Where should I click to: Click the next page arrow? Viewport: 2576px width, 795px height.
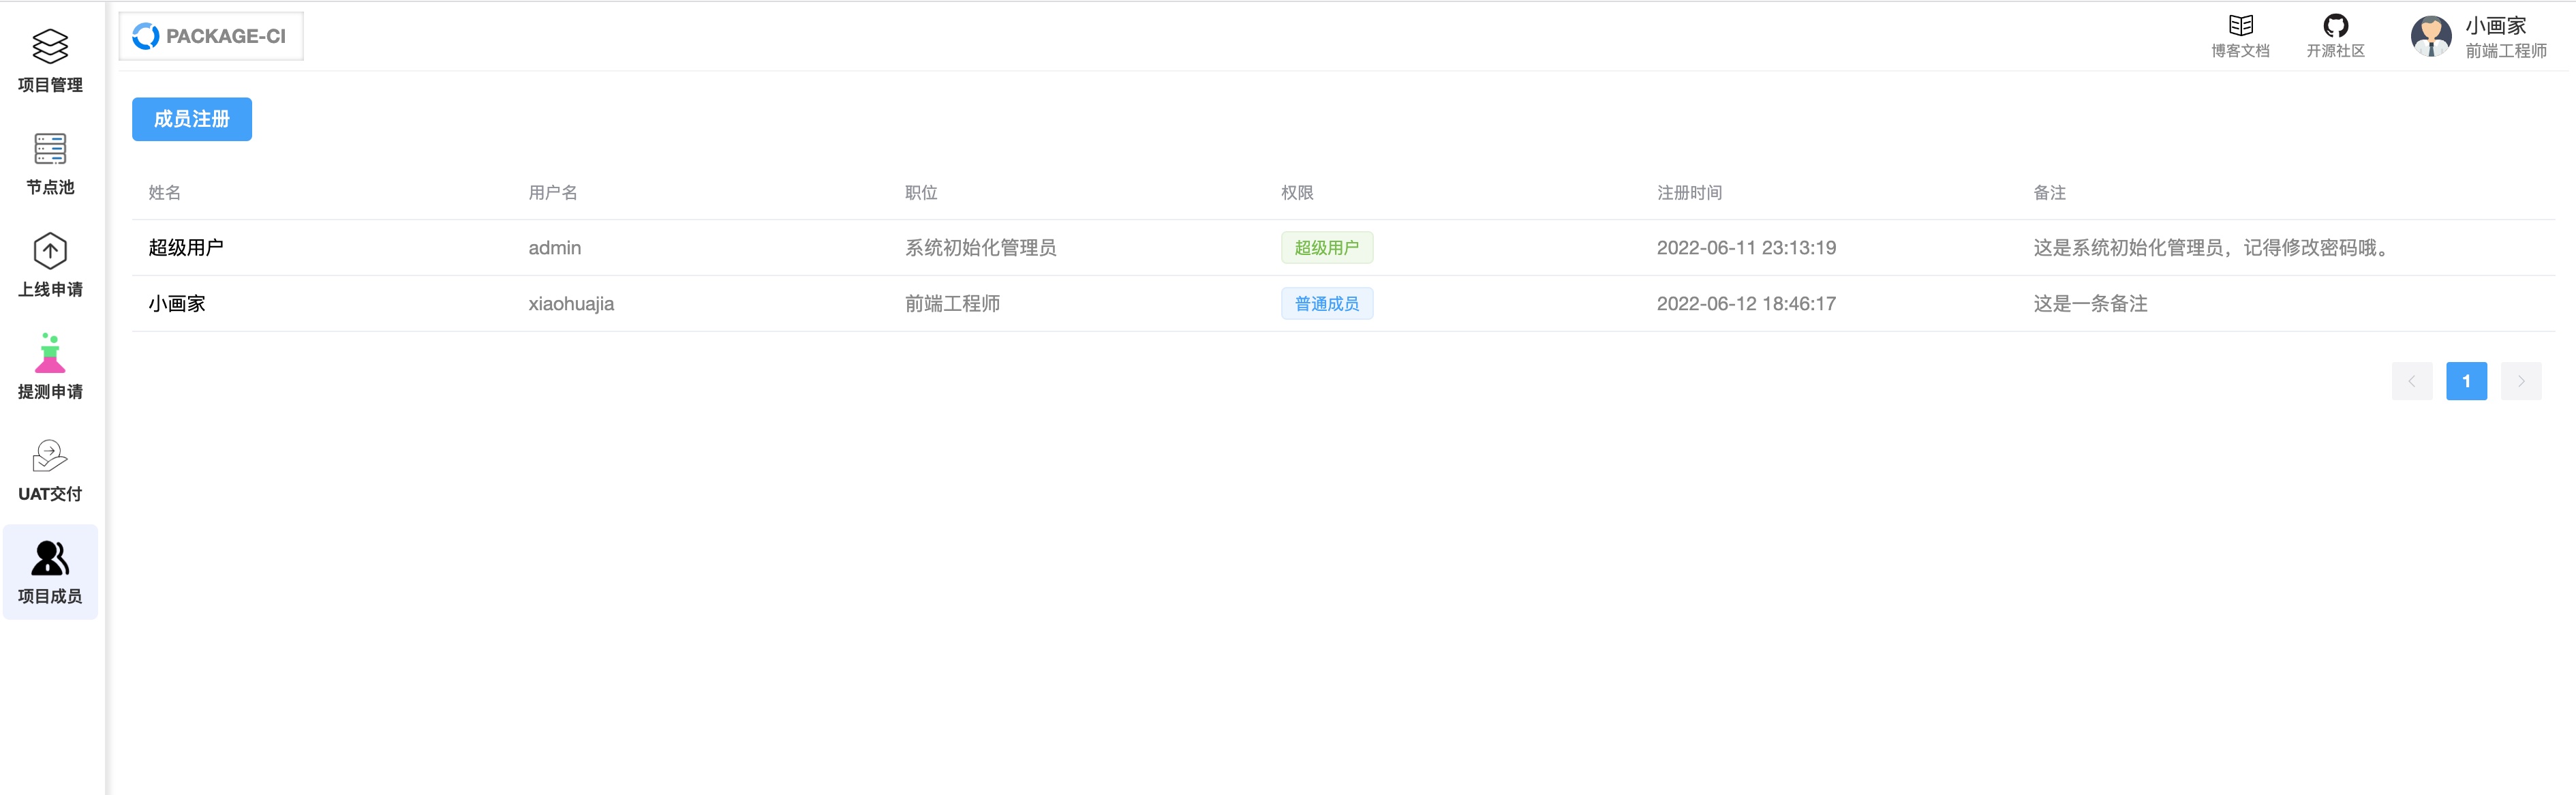2521,381
